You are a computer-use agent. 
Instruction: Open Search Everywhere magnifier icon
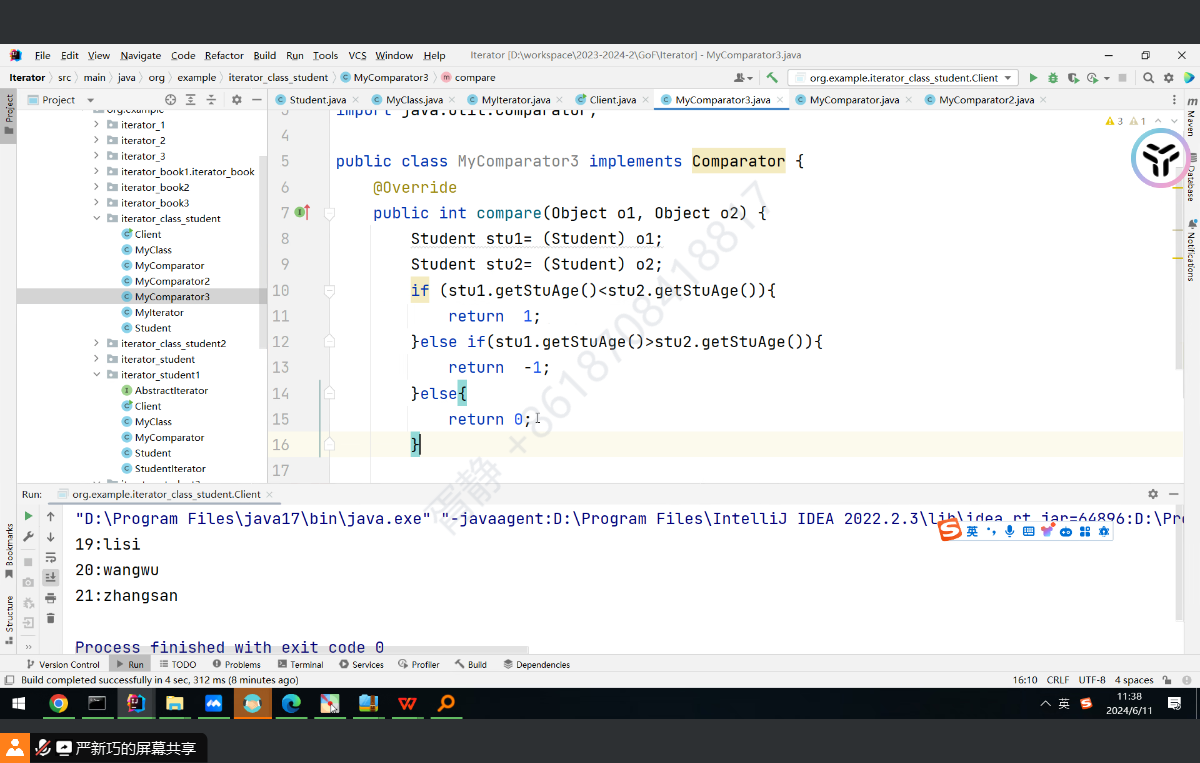(1149, 77)
